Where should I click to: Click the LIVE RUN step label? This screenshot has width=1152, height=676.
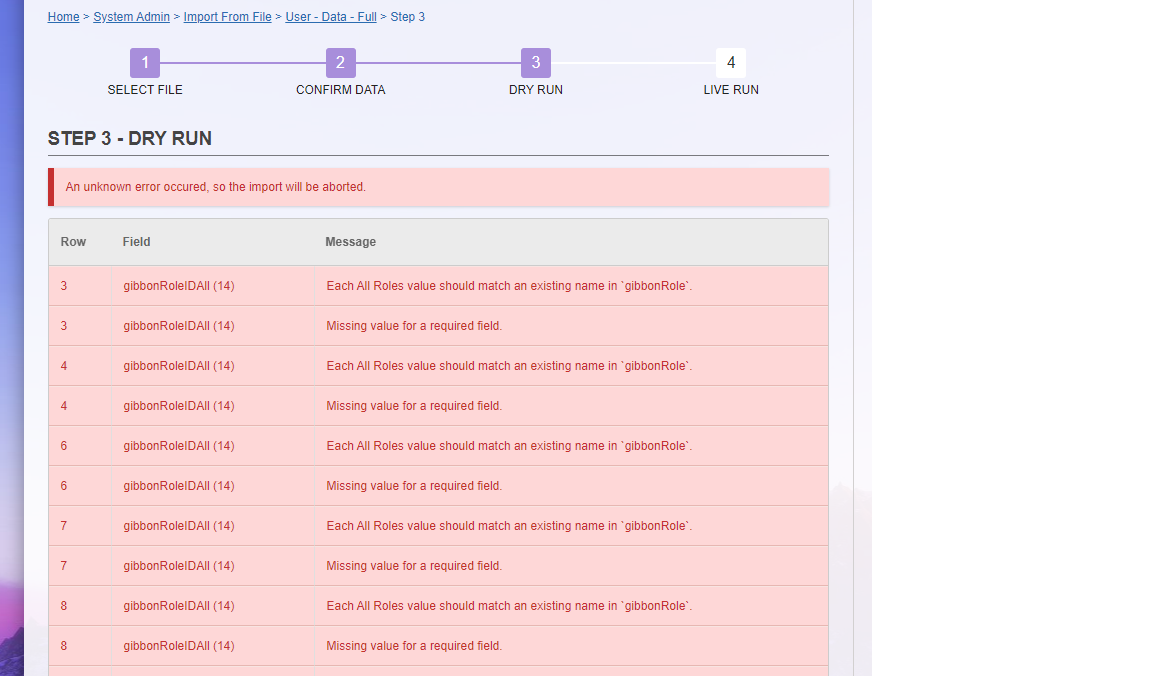[x=731, y=90]
